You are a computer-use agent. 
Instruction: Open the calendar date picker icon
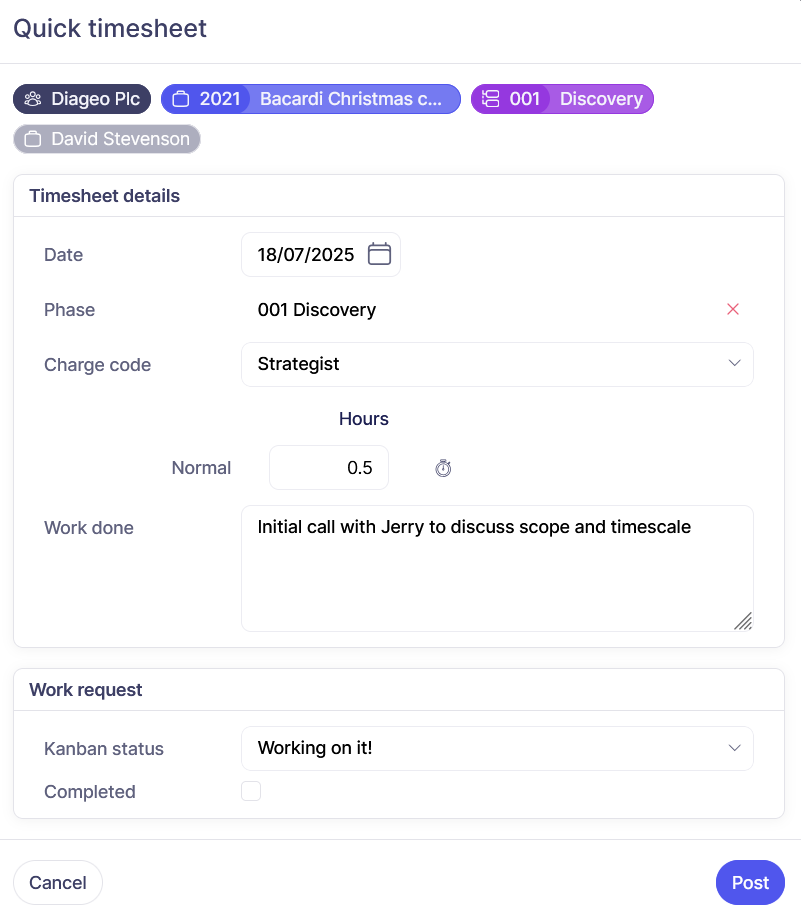(379, 254)
